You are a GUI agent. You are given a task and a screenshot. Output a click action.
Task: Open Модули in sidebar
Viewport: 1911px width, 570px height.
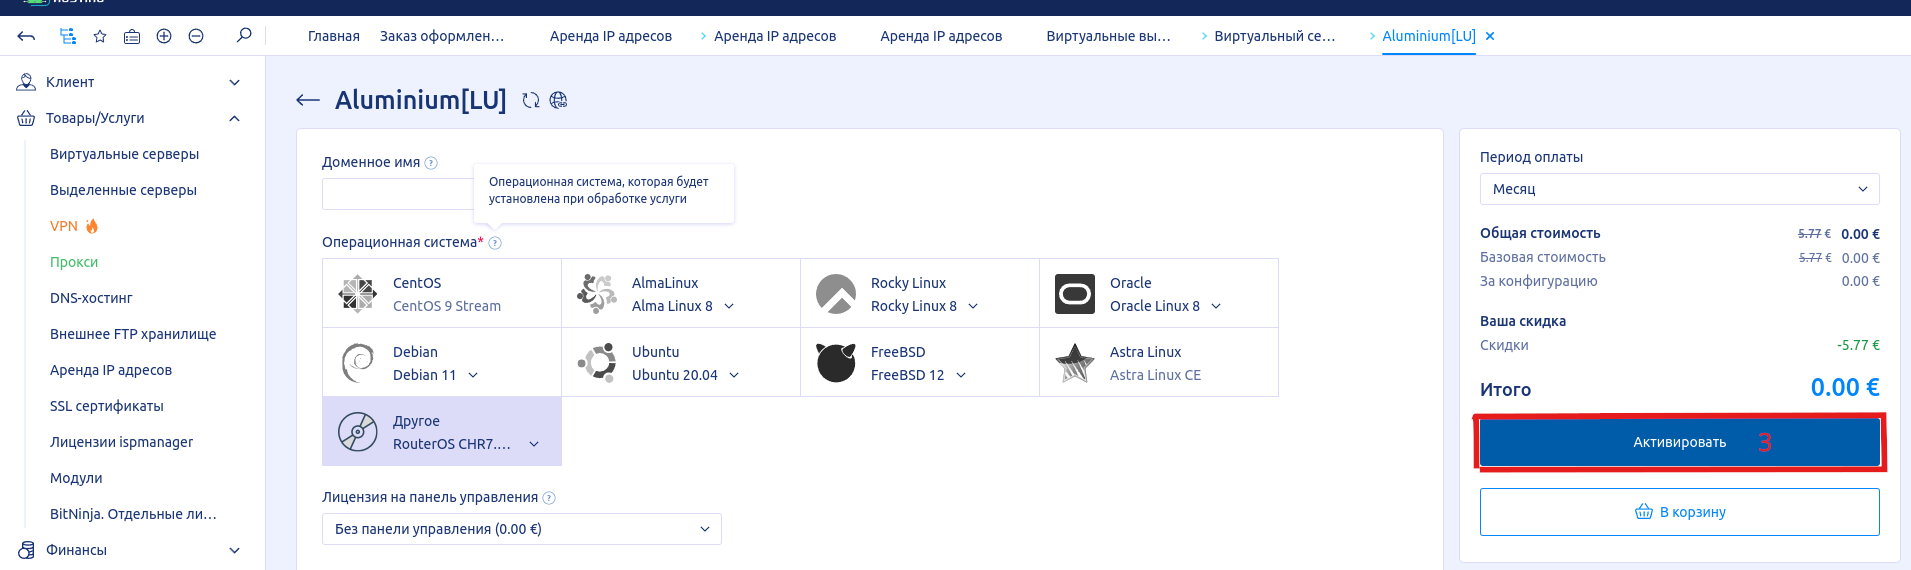click(76, 478)
